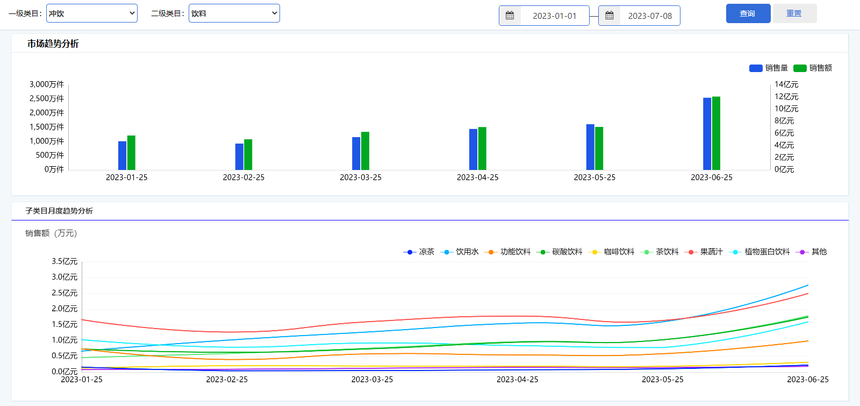Image resolution: width=860 pixels, height=406 pixels.
Task: Click the blue 销售量 bar for 2023-01-25
Action: (122, 155)
